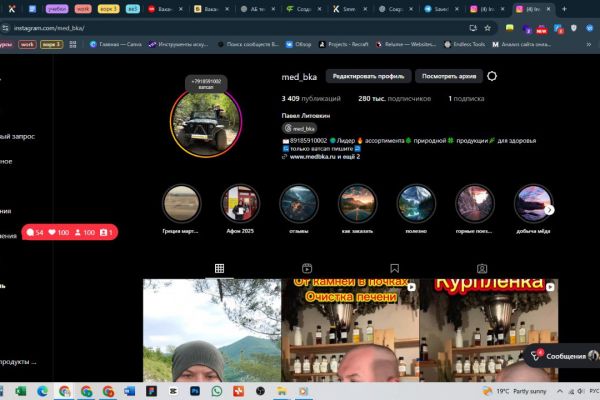
Task: Open the shield extension icon
Action: click(574, 28)
